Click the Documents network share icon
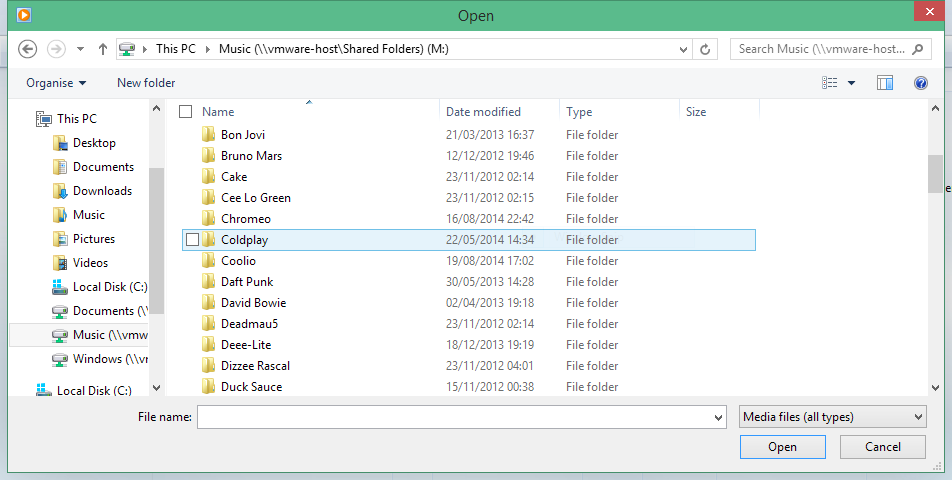This screenshot has width=952, height=480. click(x=59, y=311)
